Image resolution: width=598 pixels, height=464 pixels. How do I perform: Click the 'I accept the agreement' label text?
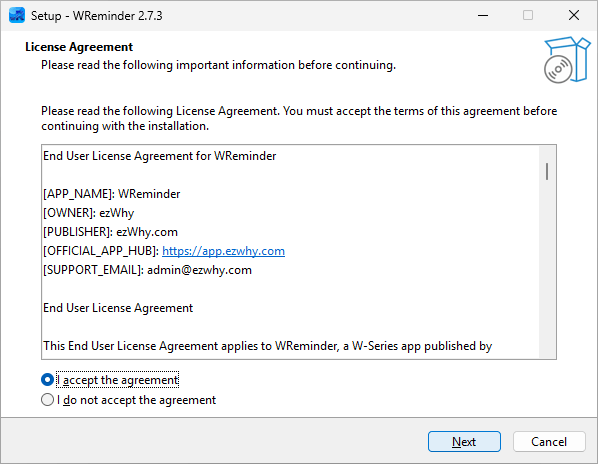(x=117, y=380)
